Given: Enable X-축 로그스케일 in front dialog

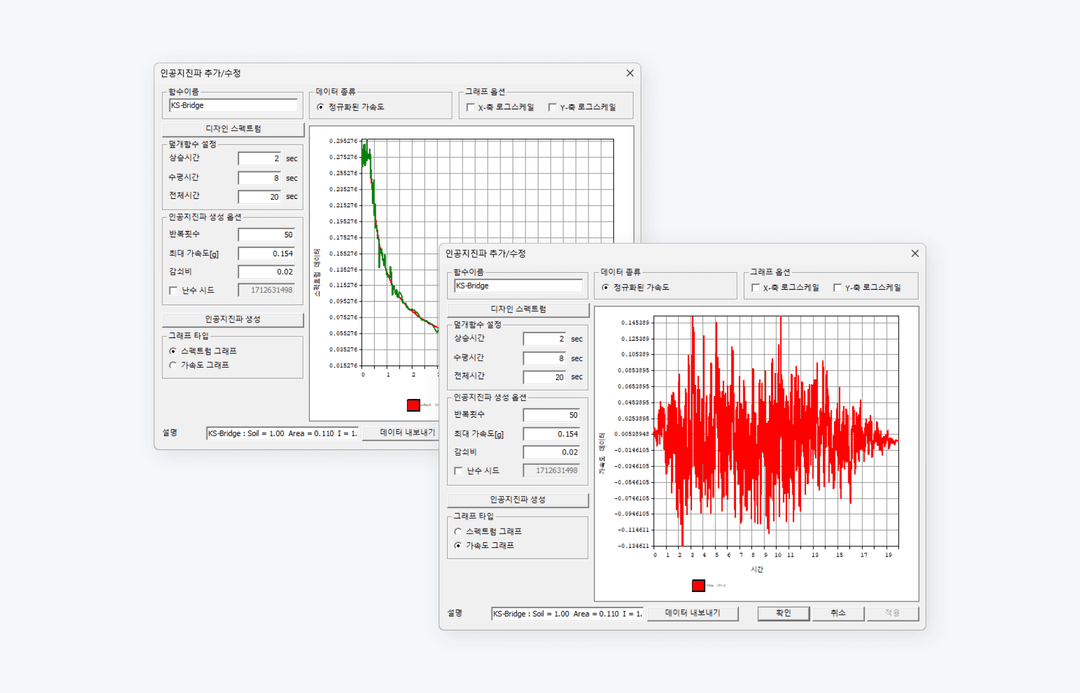Looking at the screenshot, I should (x=756, y=287).
